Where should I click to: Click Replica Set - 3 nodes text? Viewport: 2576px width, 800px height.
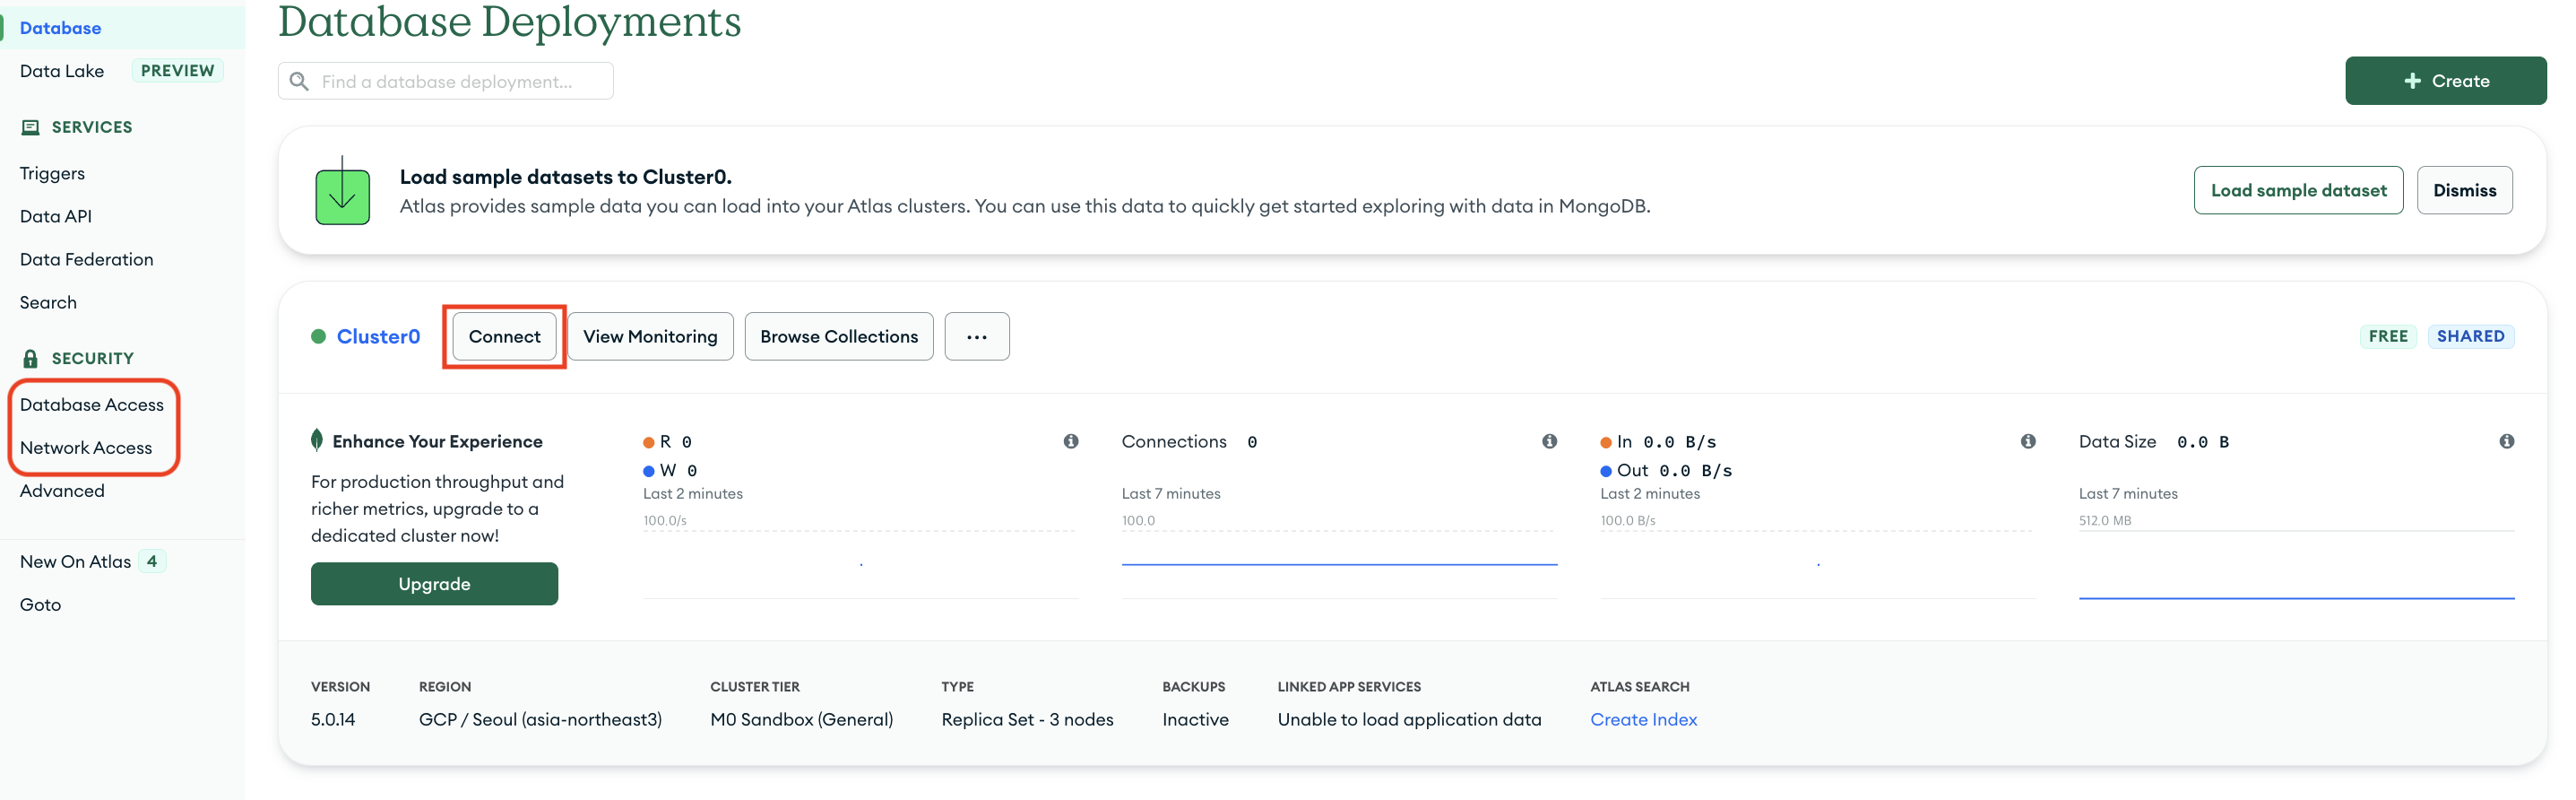1027,719
